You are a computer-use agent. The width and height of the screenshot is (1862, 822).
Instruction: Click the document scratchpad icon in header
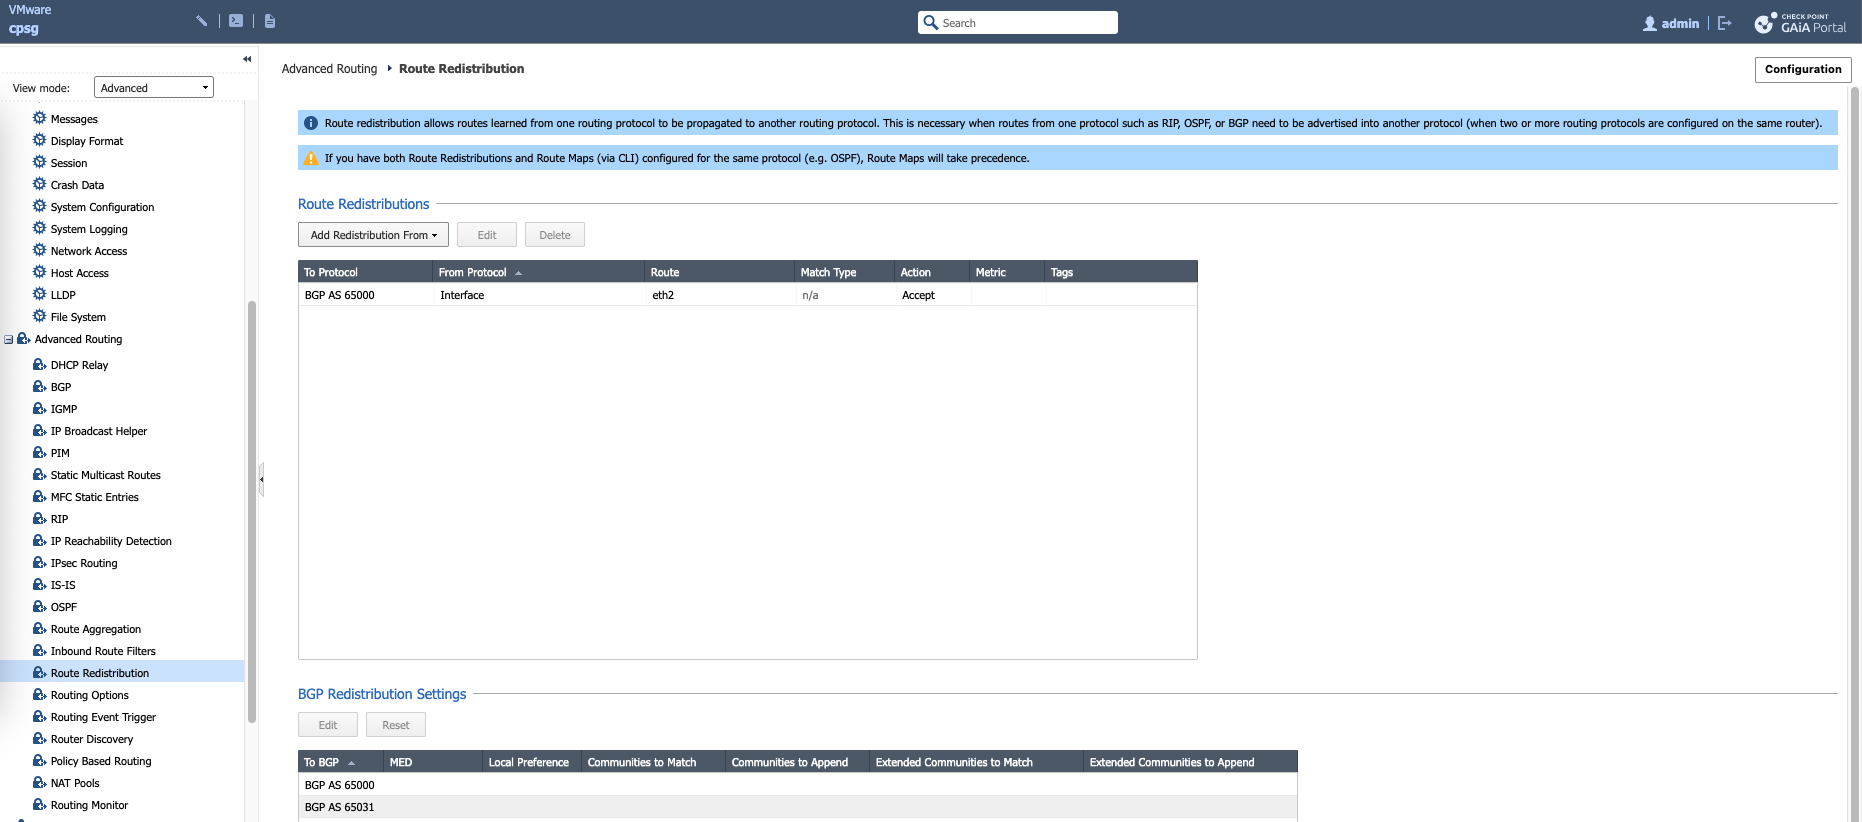270,21
